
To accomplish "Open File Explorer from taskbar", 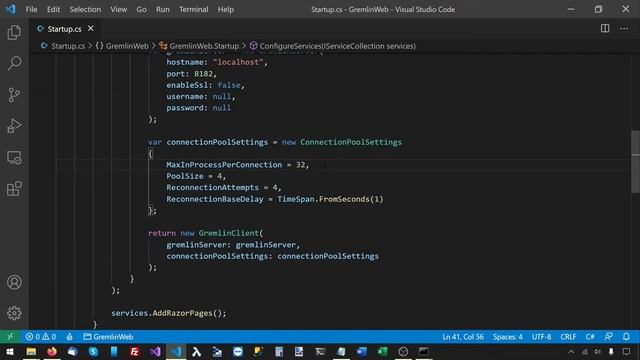I will click(x=31, y=351).
